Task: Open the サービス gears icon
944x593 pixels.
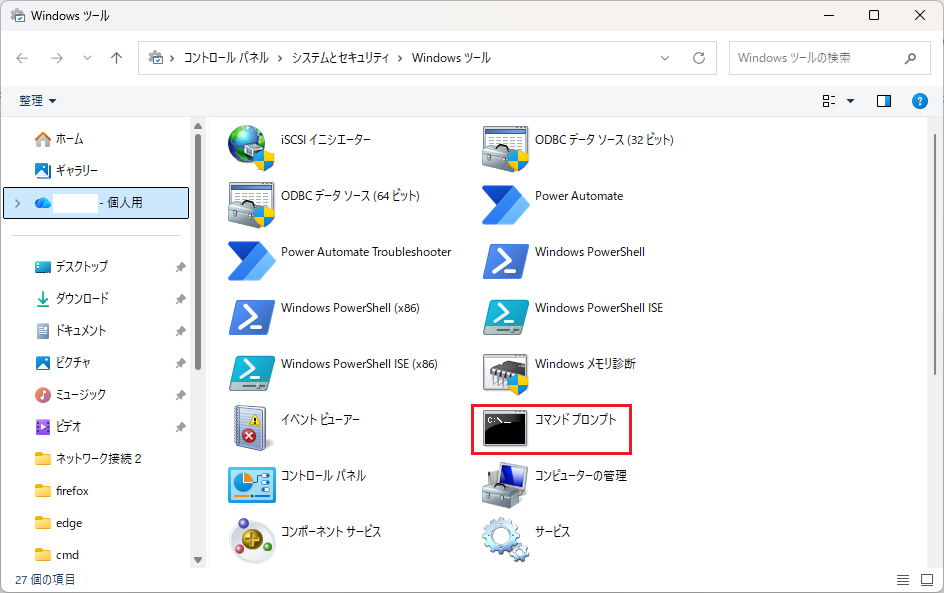Action: point(505,539)
